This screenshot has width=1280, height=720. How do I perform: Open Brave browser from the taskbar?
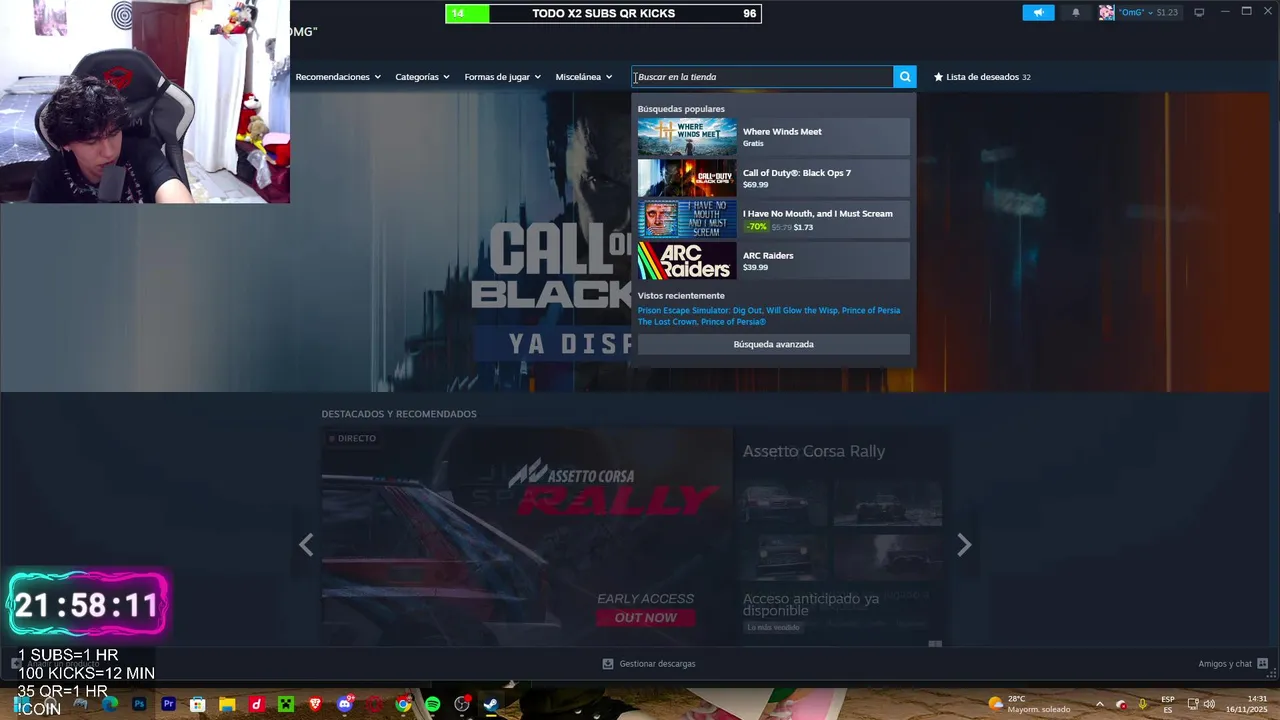[315, 704]
